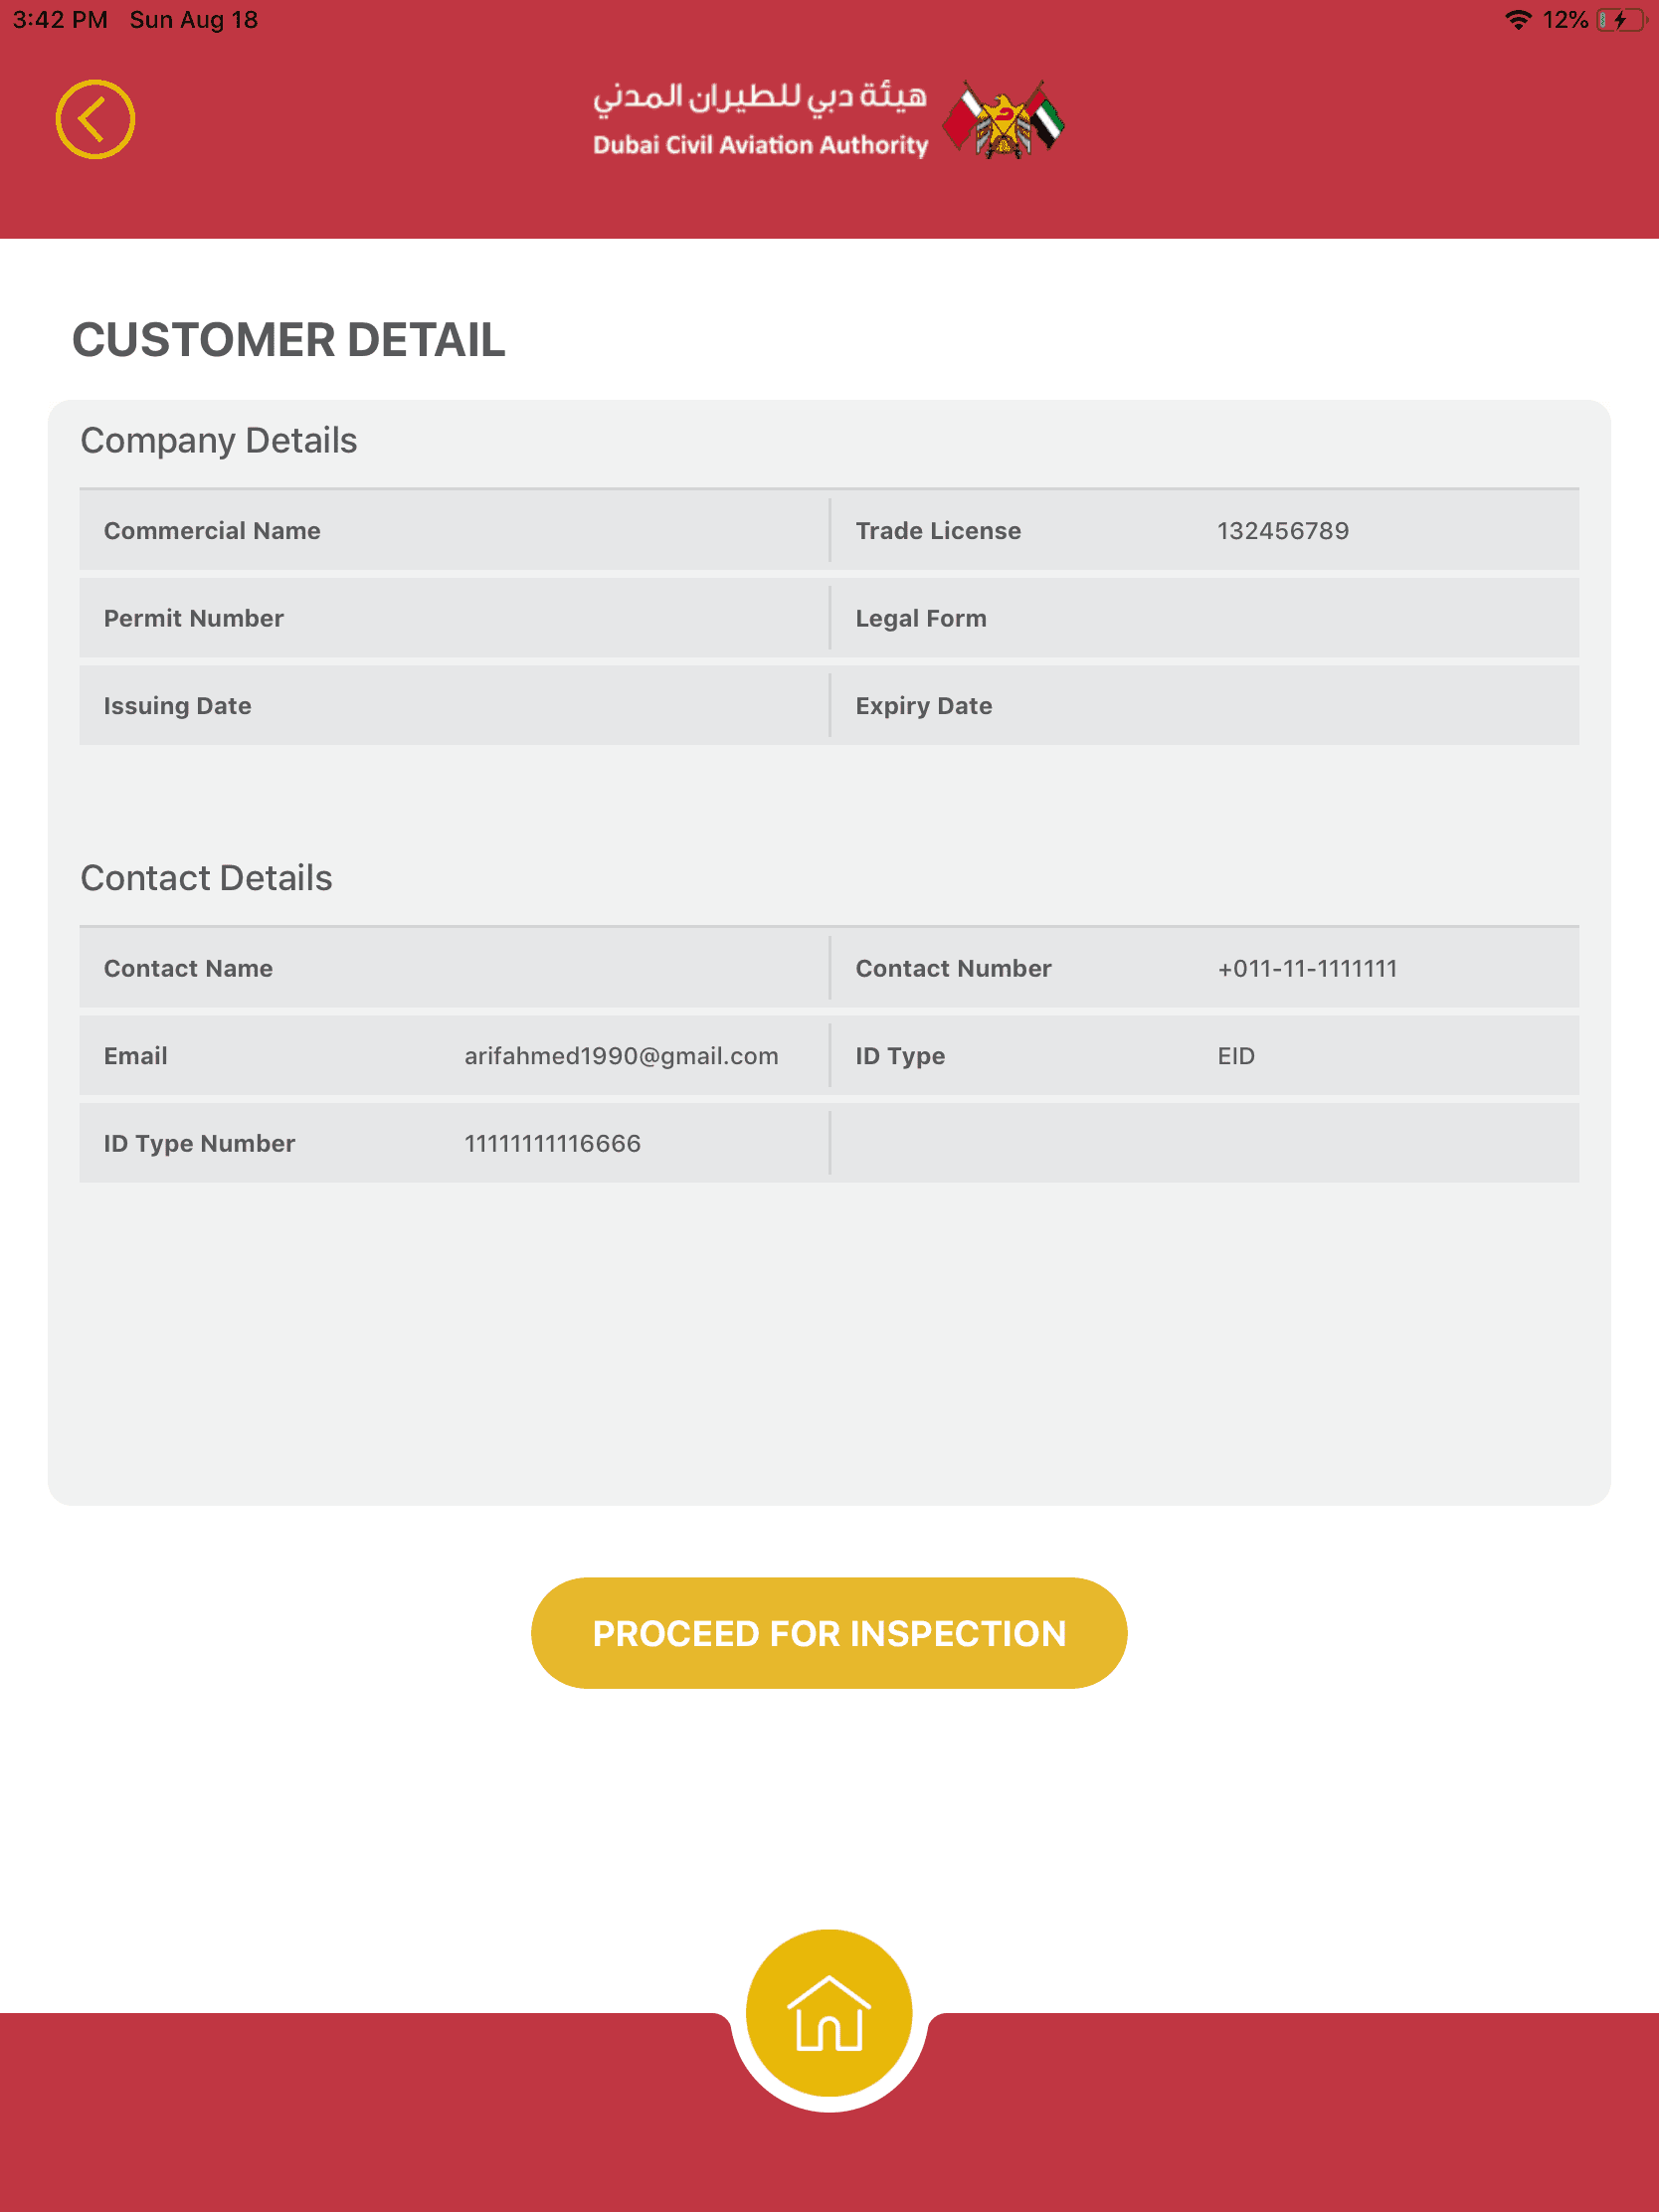Open the home screen icon
This screenshot has height=2212, width=1659.
coord(829,2013)
